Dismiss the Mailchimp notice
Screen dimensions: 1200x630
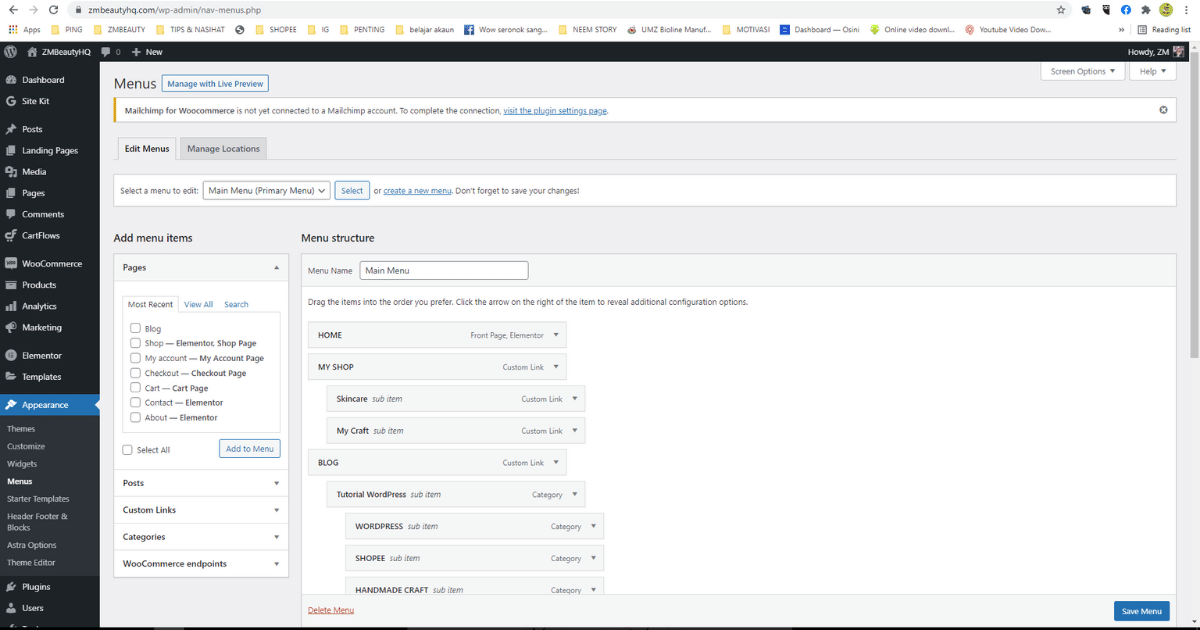[x=1163, y=110]
